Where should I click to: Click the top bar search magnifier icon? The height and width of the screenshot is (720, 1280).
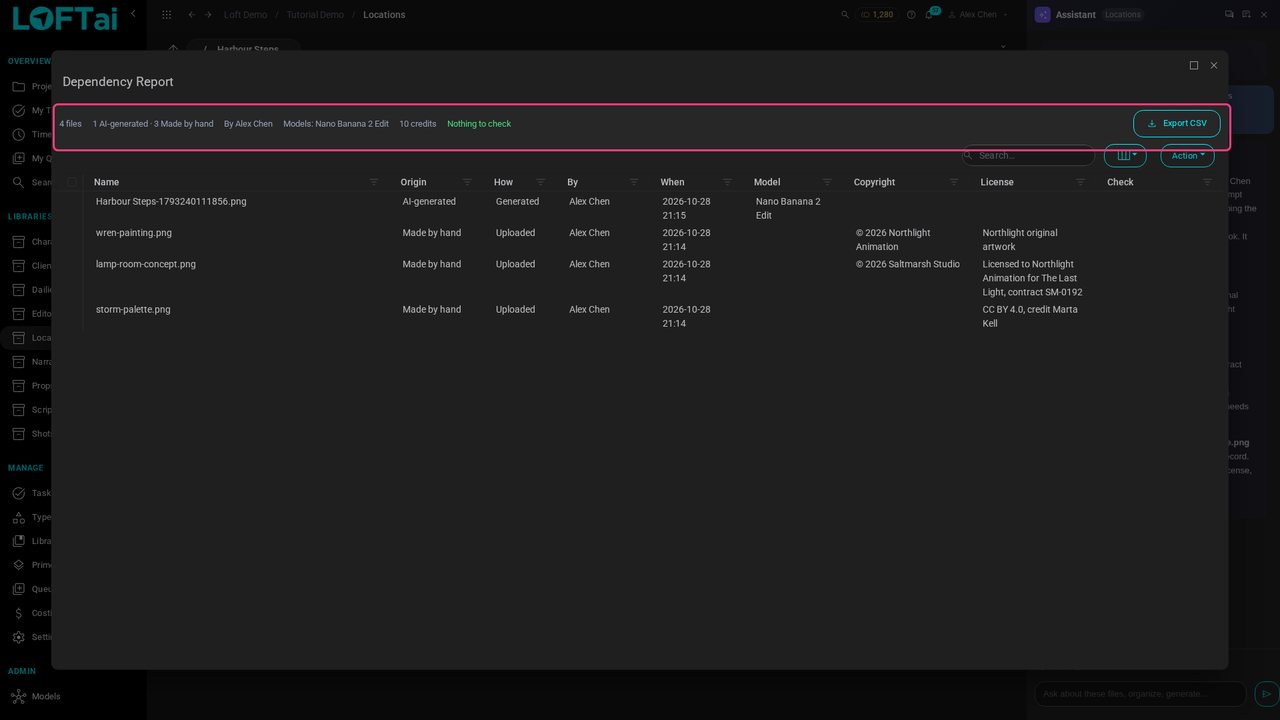coord(845,15)
